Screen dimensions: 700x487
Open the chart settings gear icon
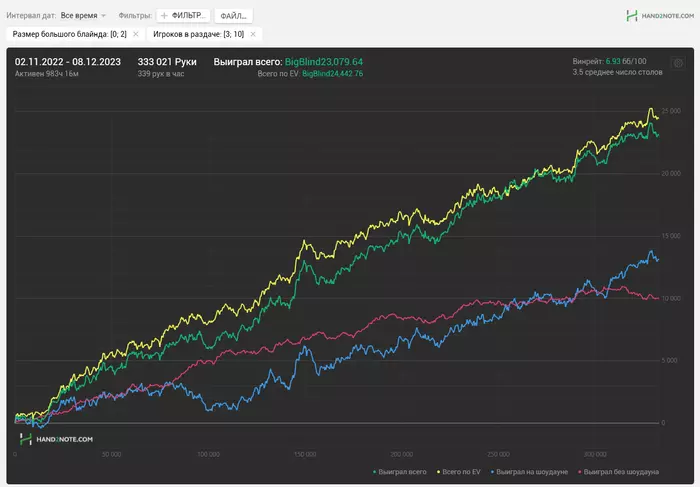pos(678,63)
